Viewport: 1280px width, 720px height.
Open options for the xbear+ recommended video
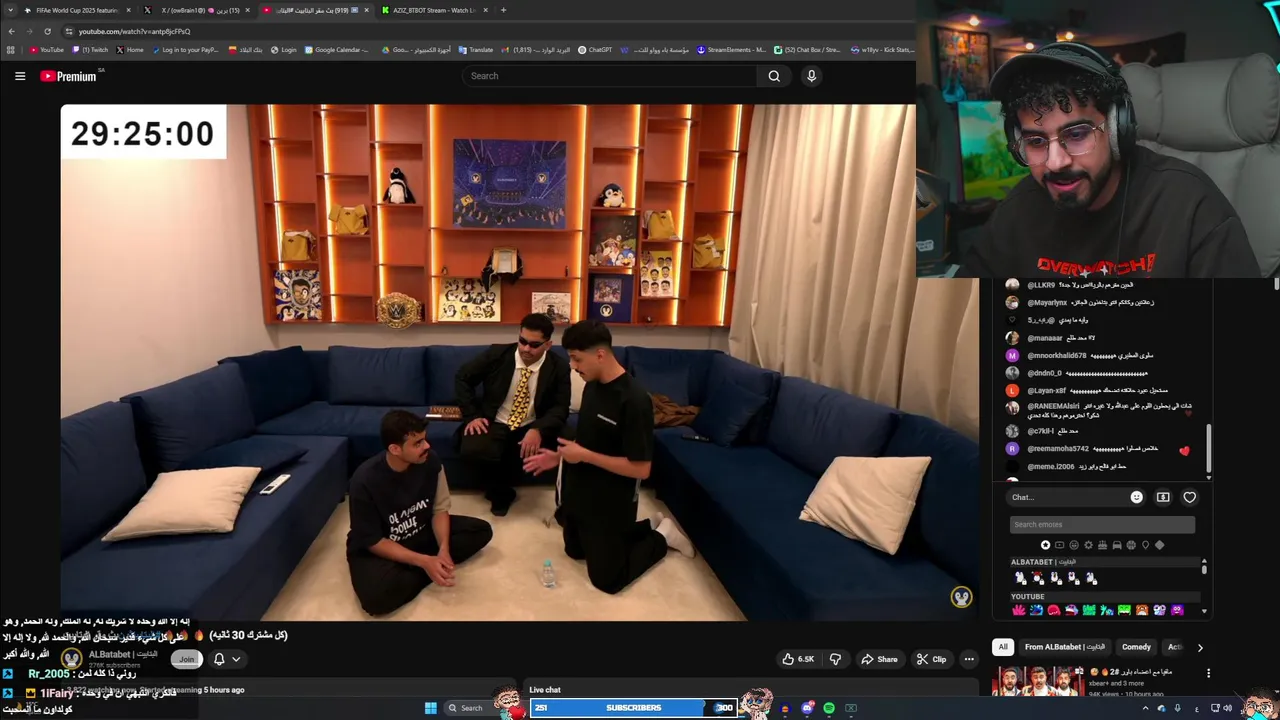pyautogui.click(x=1208, y=673)
